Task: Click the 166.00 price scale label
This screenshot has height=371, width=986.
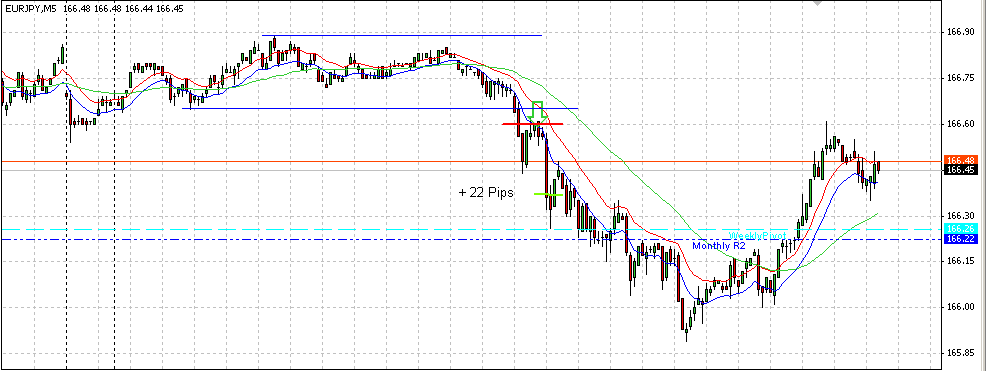Action: 961,307
